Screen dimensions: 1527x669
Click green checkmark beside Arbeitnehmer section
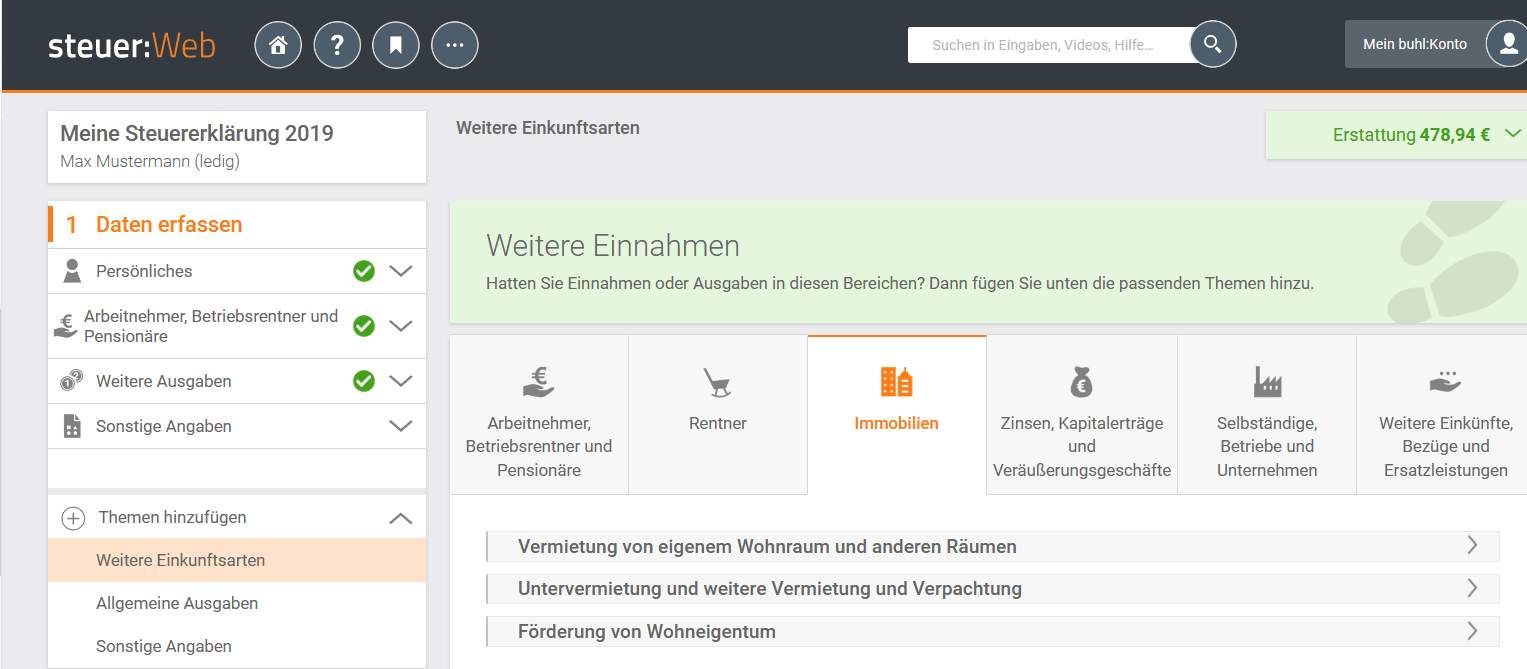364,326
